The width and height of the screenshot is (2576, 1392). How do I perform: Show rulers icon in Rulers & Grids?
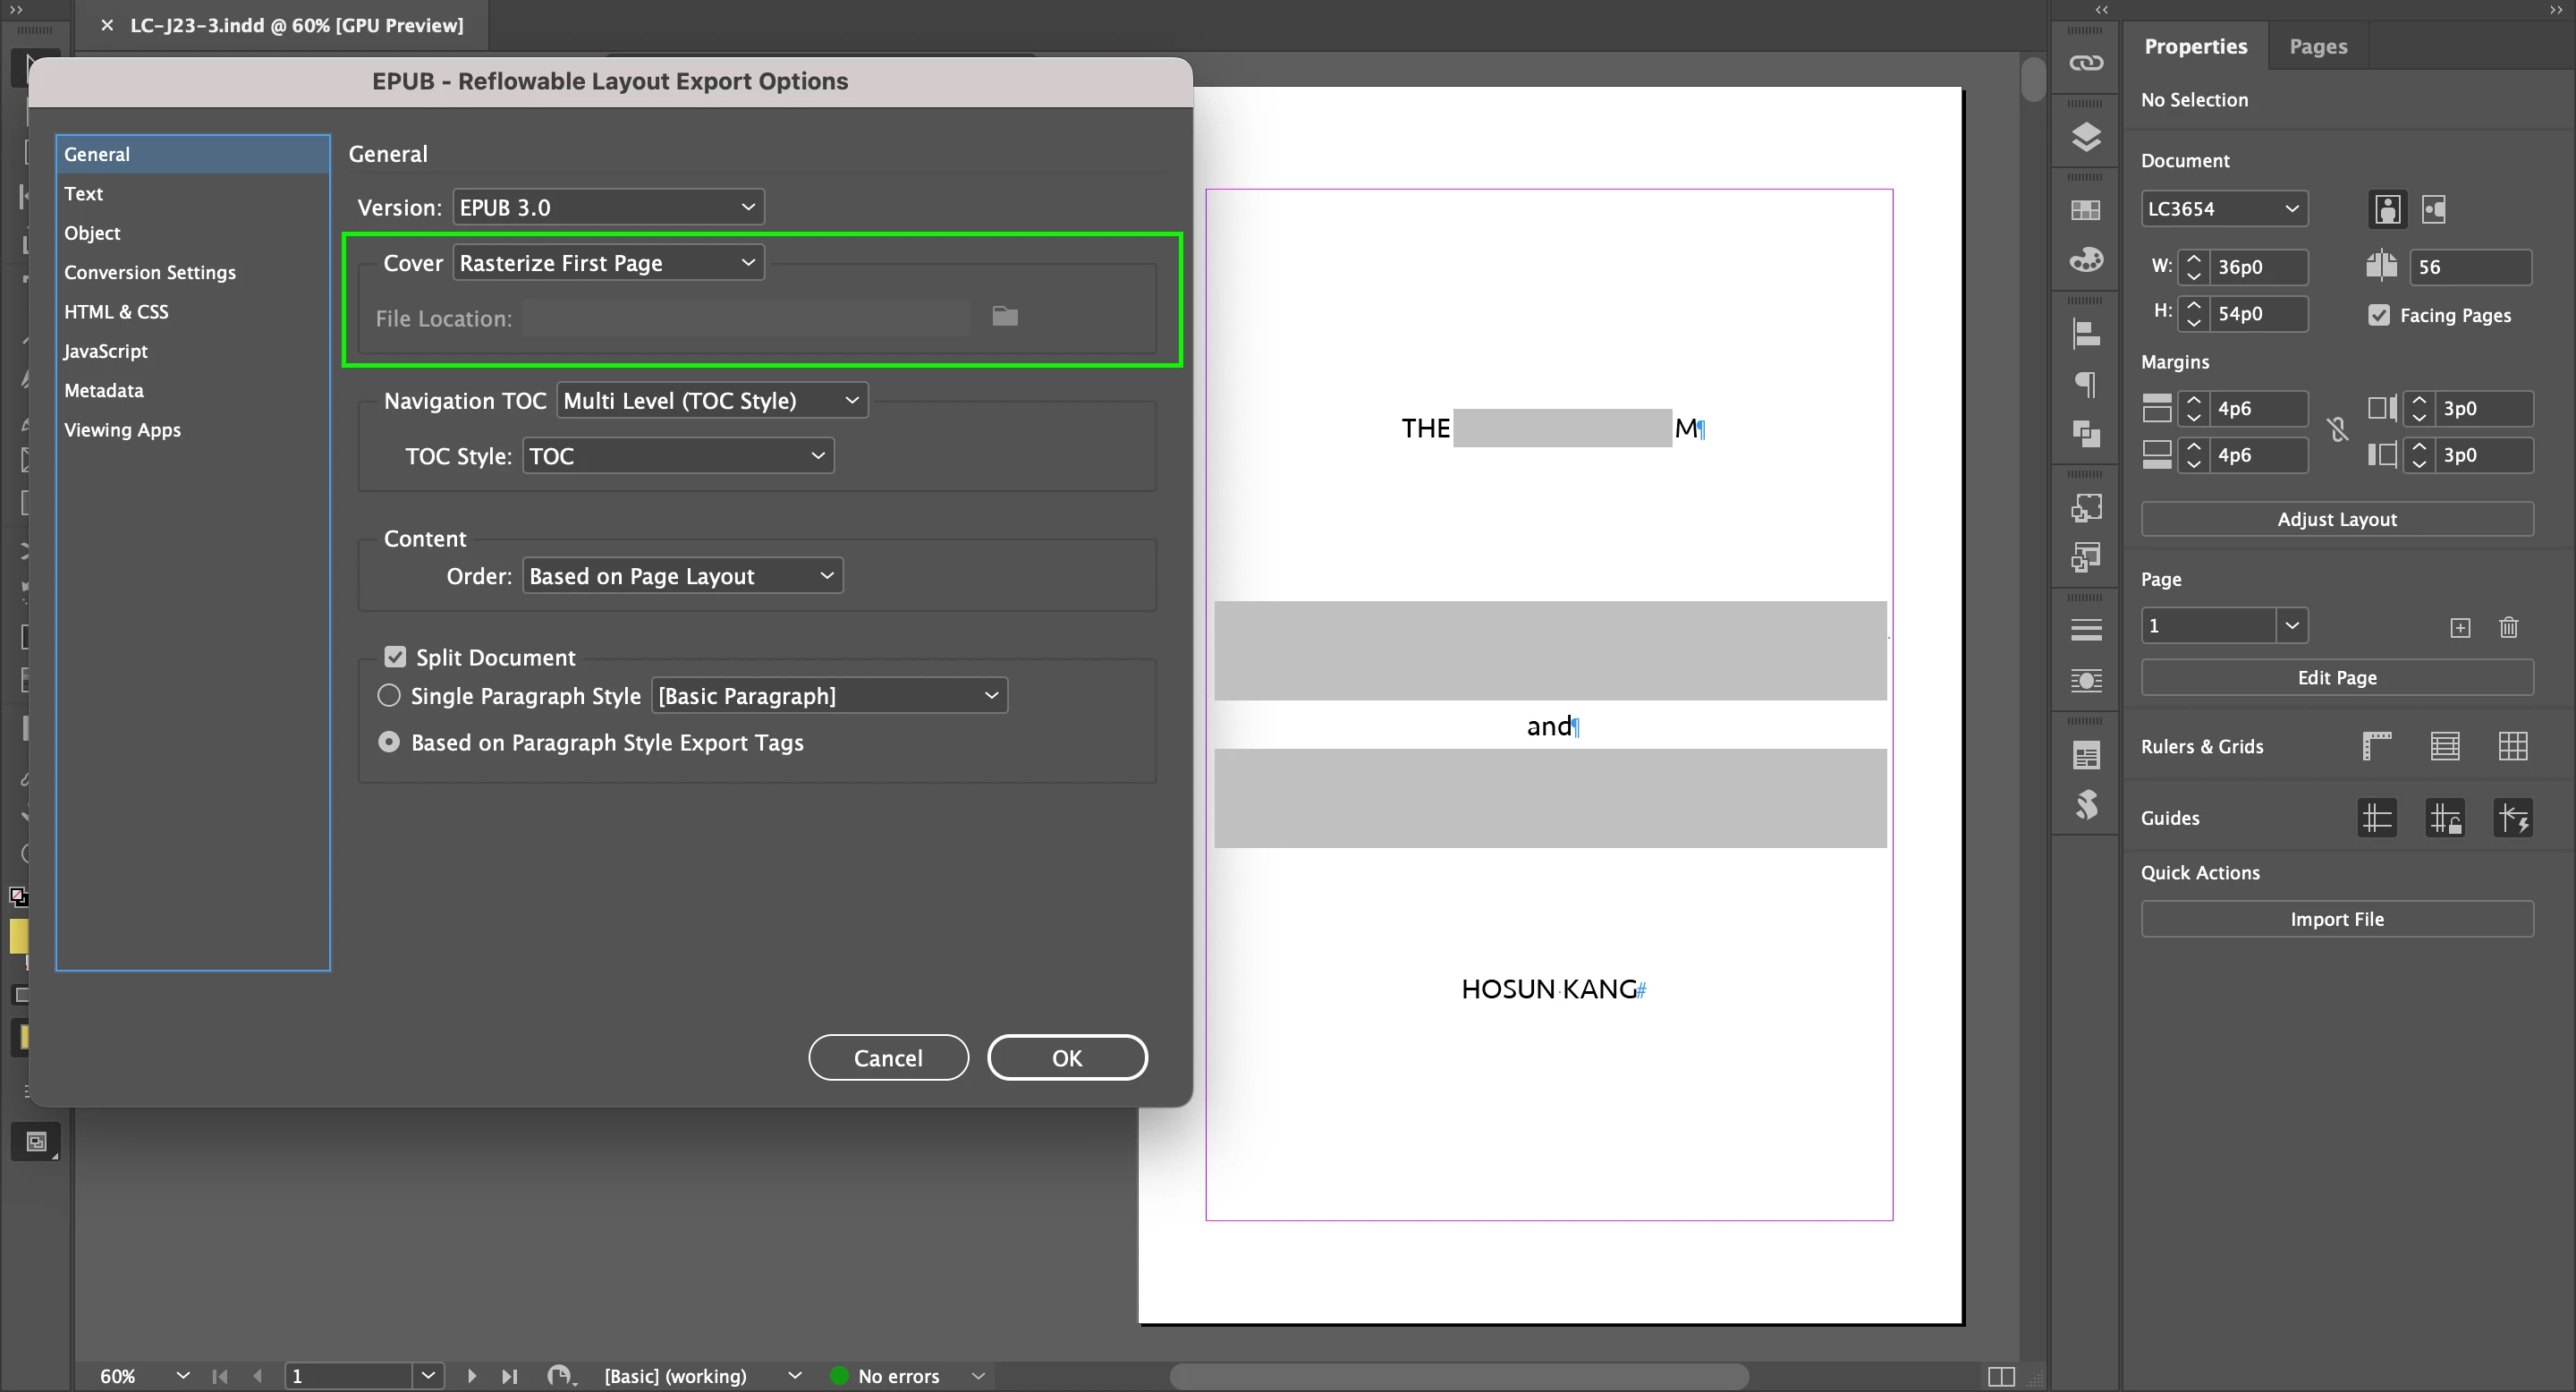tap(2376, 746)
